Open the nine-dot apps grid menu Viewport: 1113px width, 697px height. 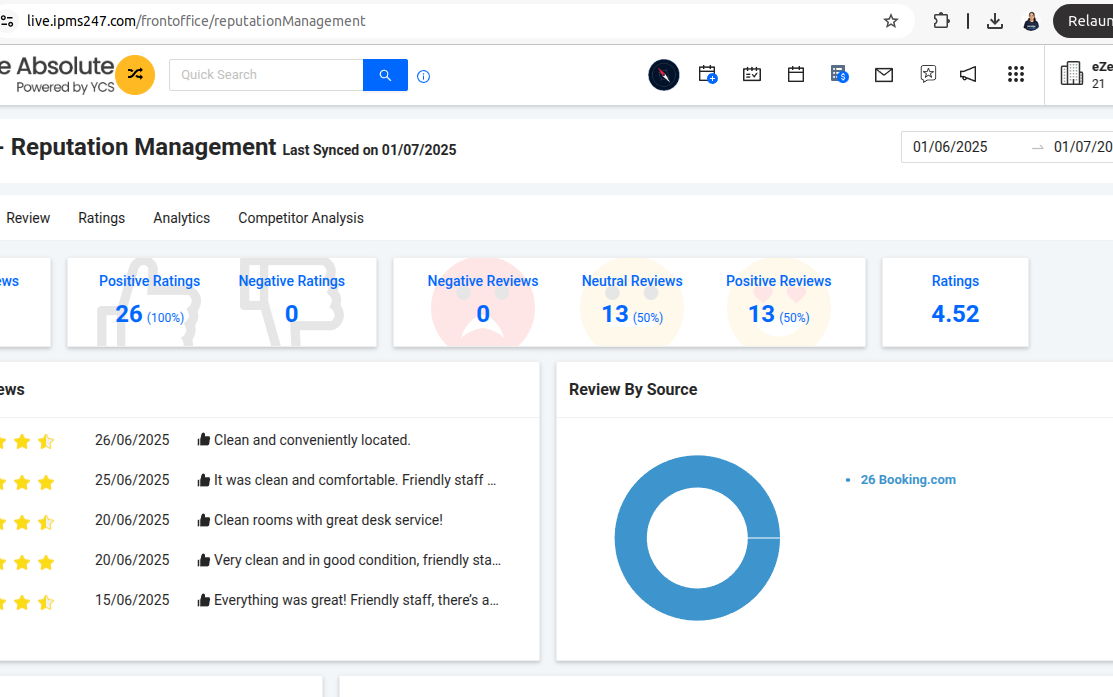coord(1016,74)
